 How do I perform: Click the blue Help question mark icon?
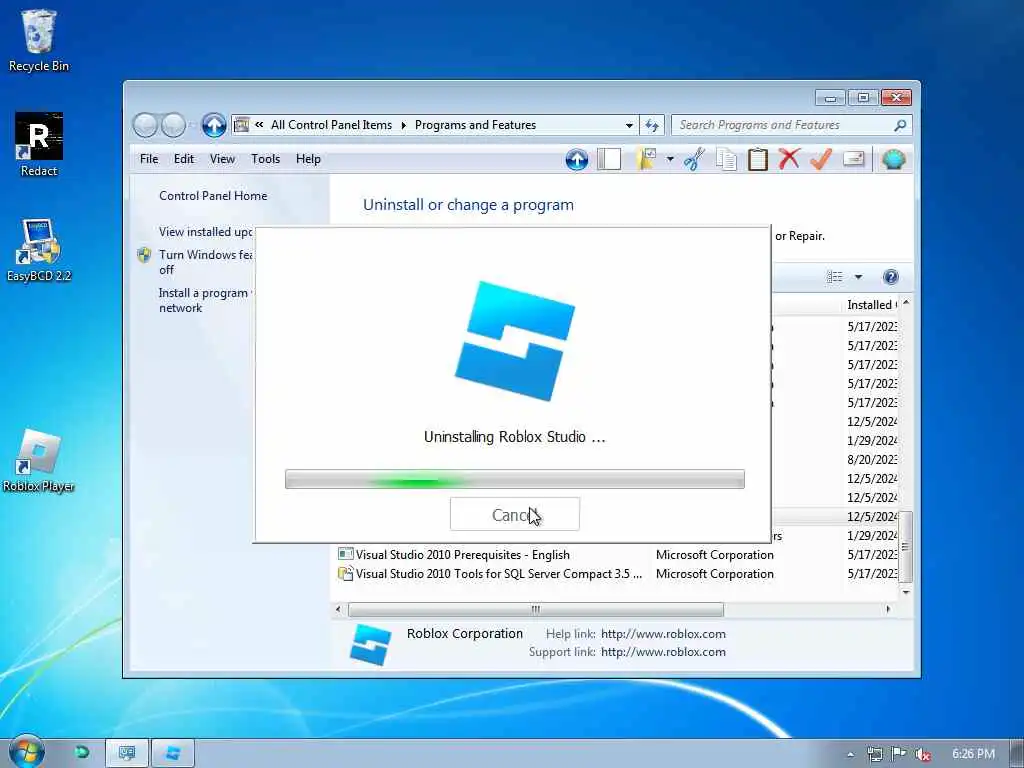click(x=891, y=277)
